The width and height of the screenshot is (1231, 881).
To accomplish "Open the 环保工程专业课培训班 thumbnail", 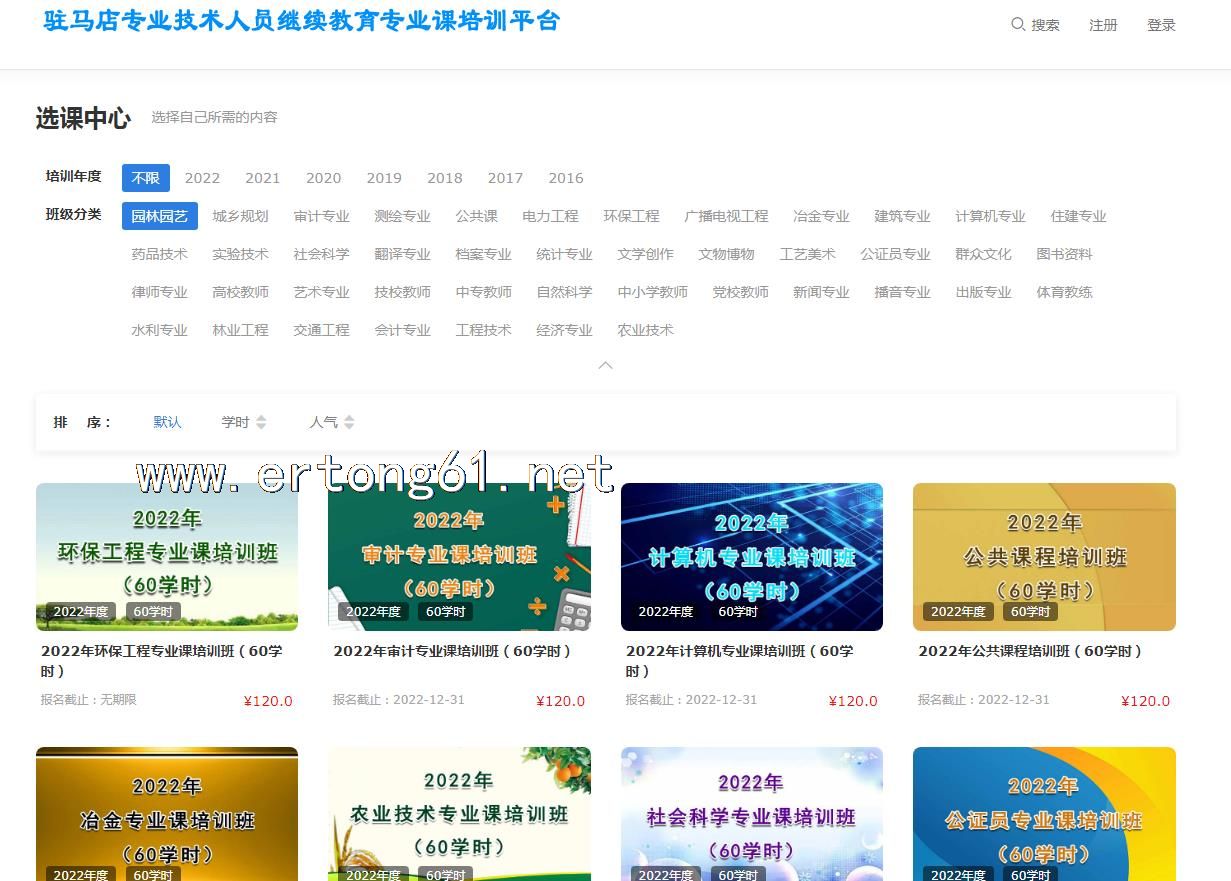I will point(167,557).
